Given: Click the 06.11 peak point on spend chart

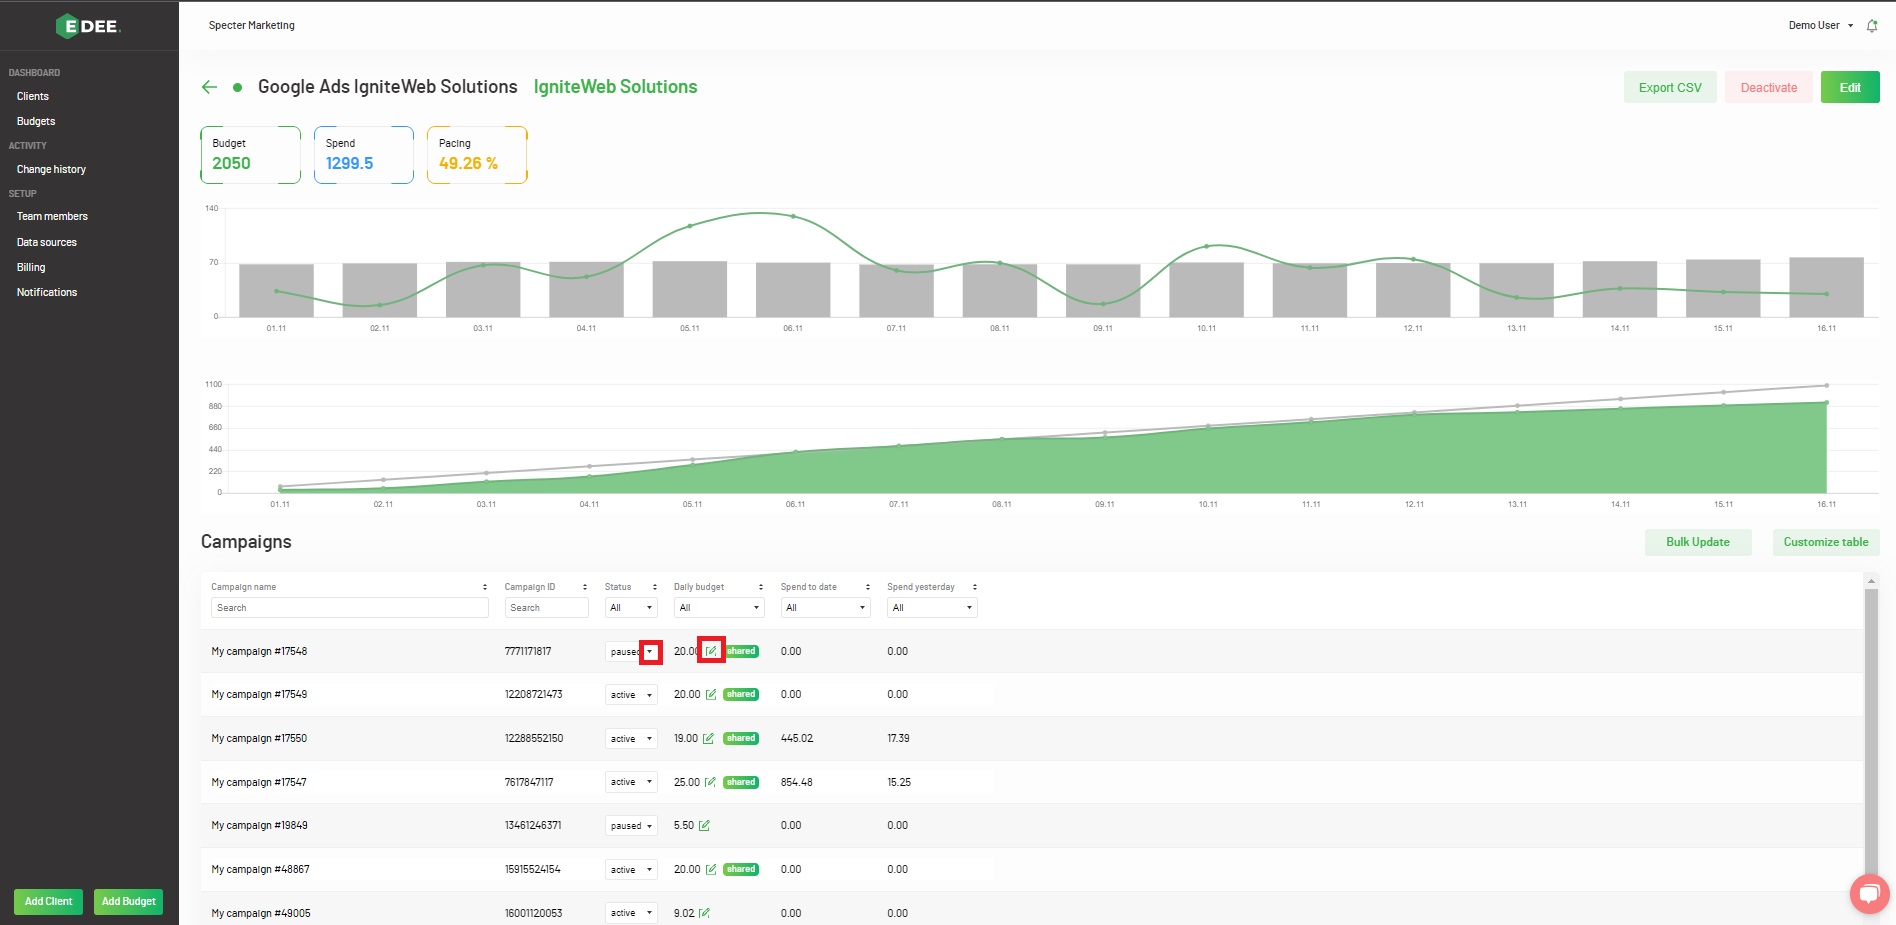Looking at the screenshot, I should tap(793, 216).
